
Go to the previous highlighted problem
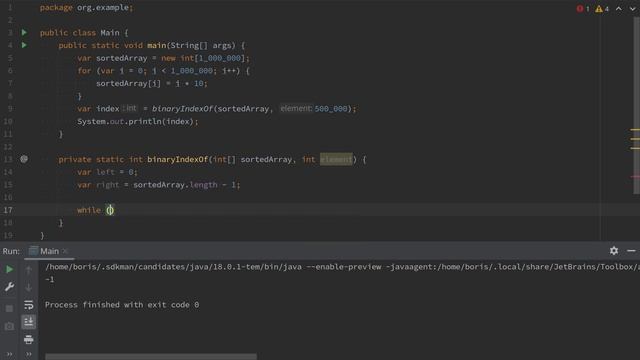pyautogui.click(x=619, y=9)
